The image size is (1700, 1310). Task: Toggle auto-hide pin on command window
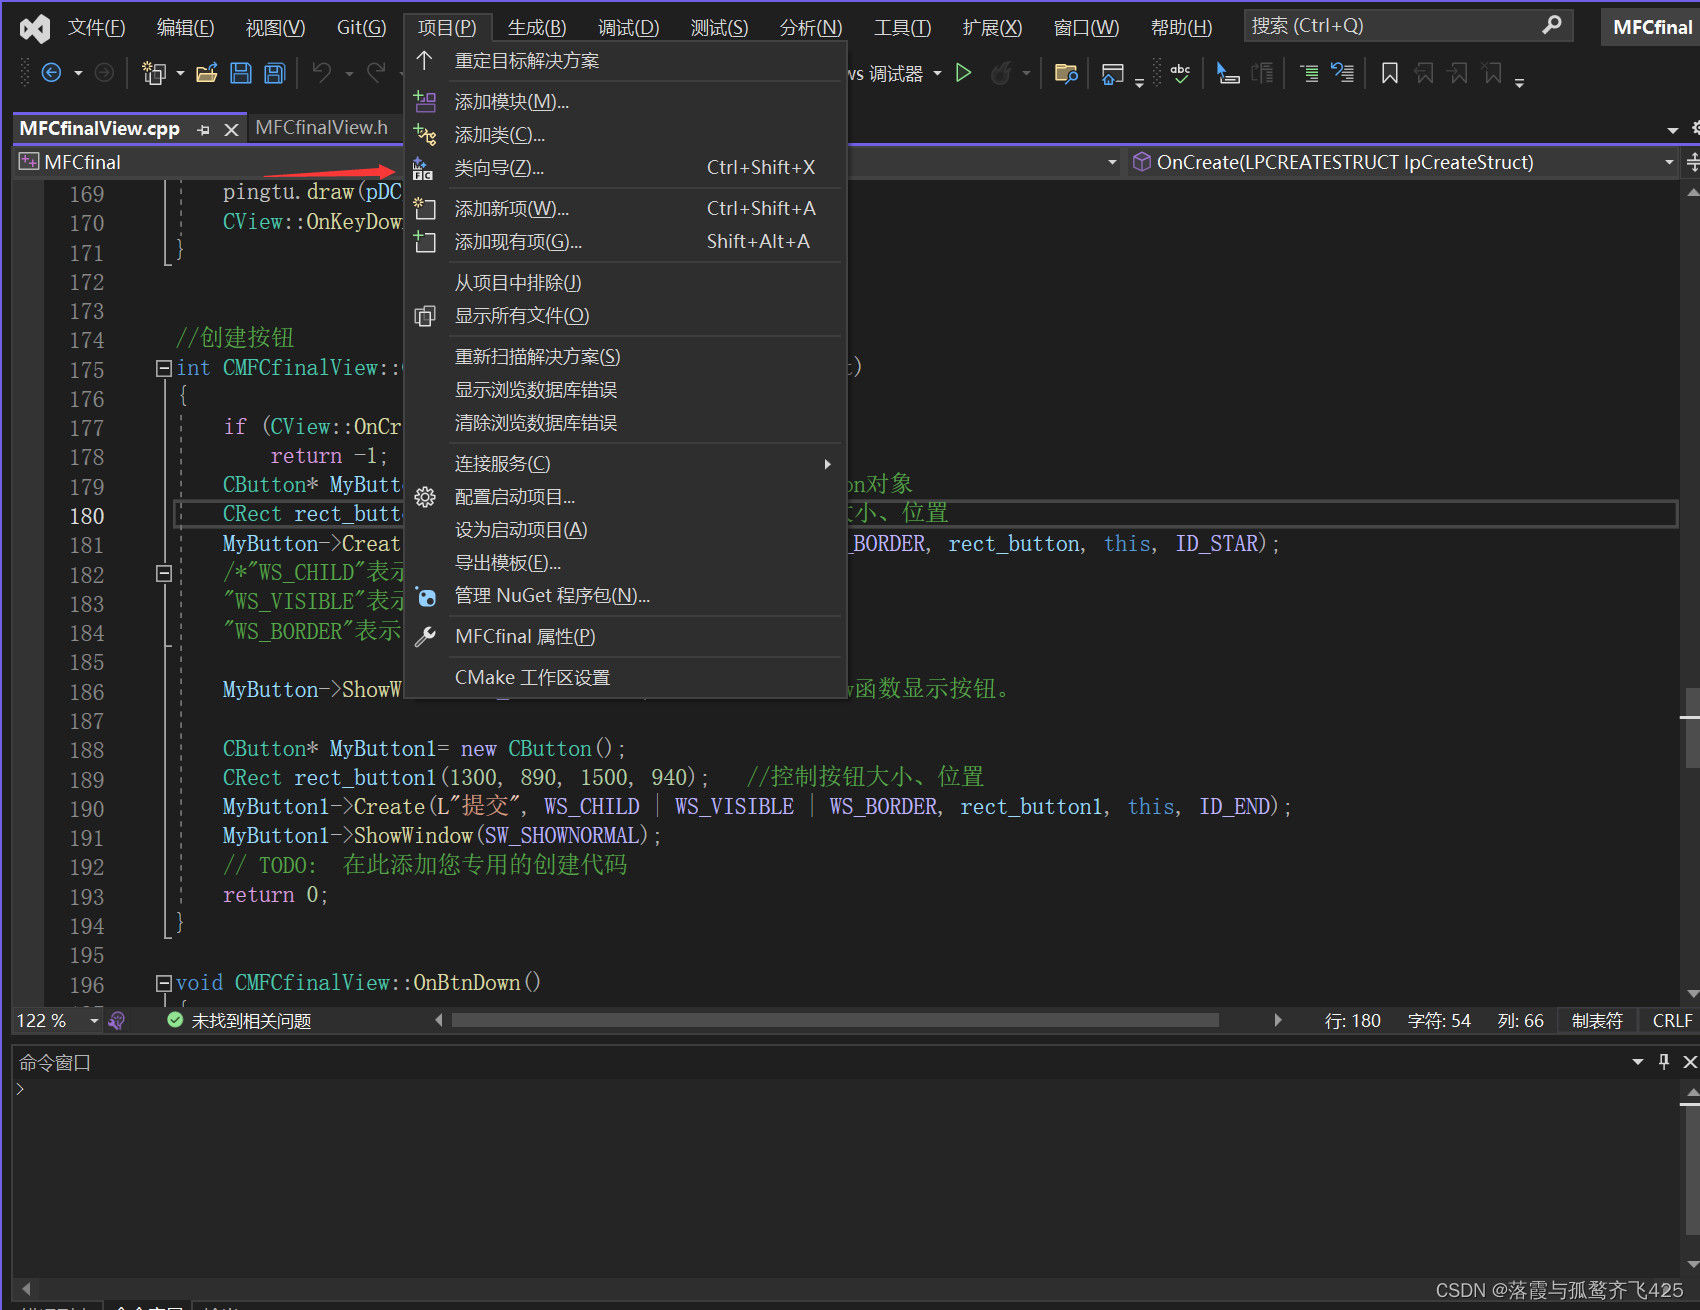pyautogui.click(x=1664, y=1062)
